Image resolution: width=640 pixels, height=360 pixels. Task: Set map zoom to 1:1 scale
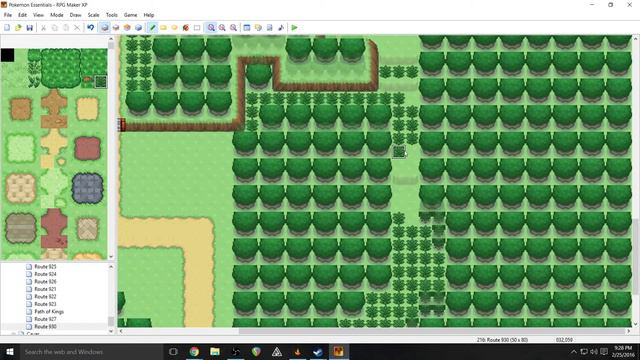211,28
